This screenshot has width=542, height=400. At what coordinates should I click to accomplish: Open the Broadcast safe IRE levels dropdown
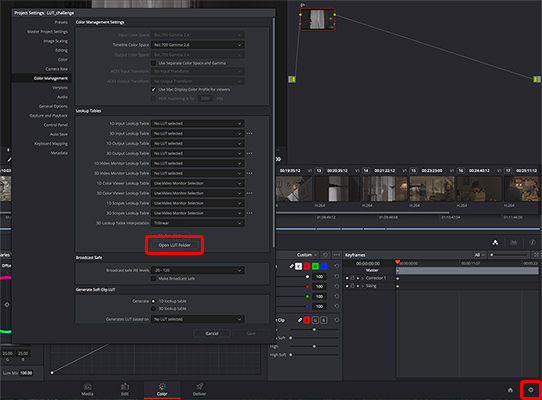197,270
